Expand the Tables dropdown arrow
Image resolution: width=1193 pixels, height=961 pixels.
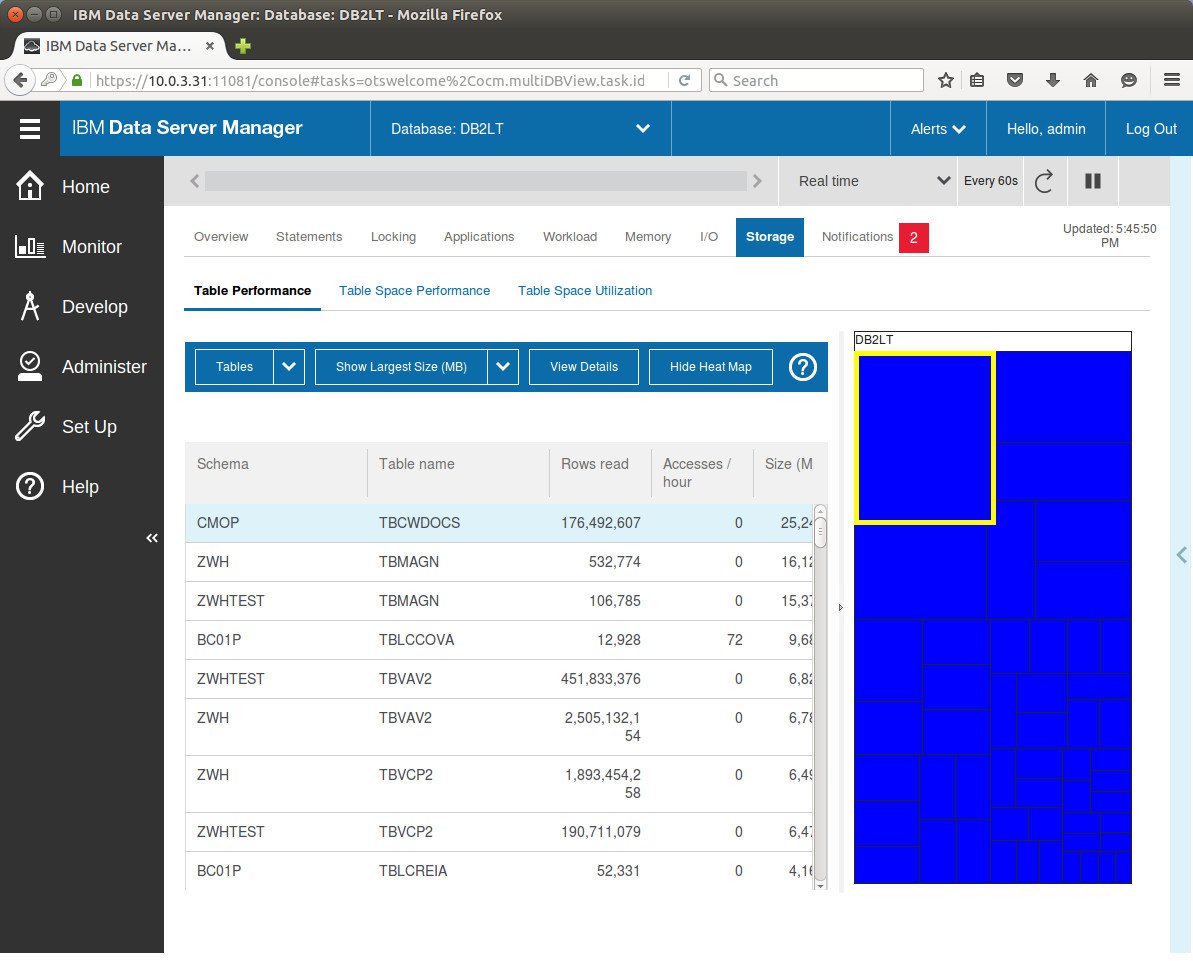click(x=289, y=367)
